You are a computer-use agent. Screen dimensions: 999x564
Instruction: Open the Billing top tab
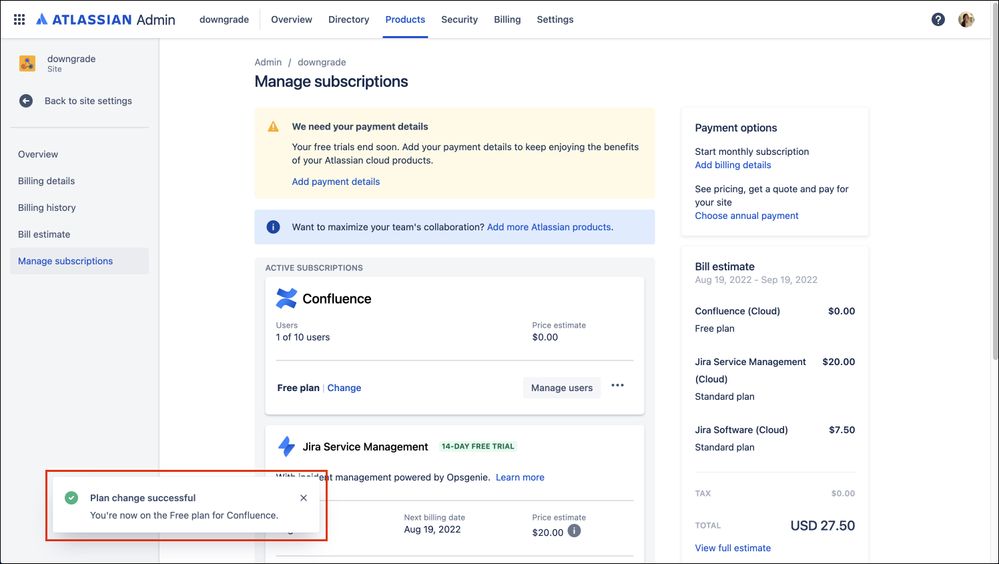tap(507, 19)
